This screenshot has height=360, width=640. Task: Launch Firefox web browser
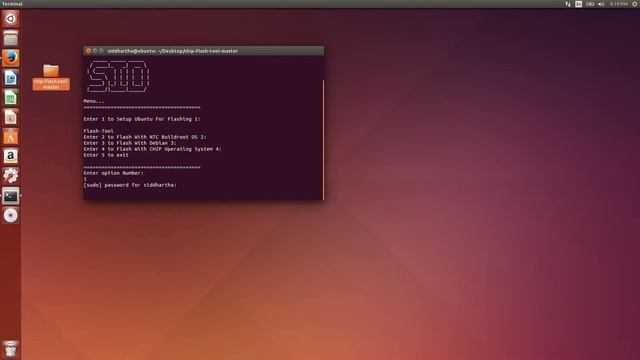point(11,58)
